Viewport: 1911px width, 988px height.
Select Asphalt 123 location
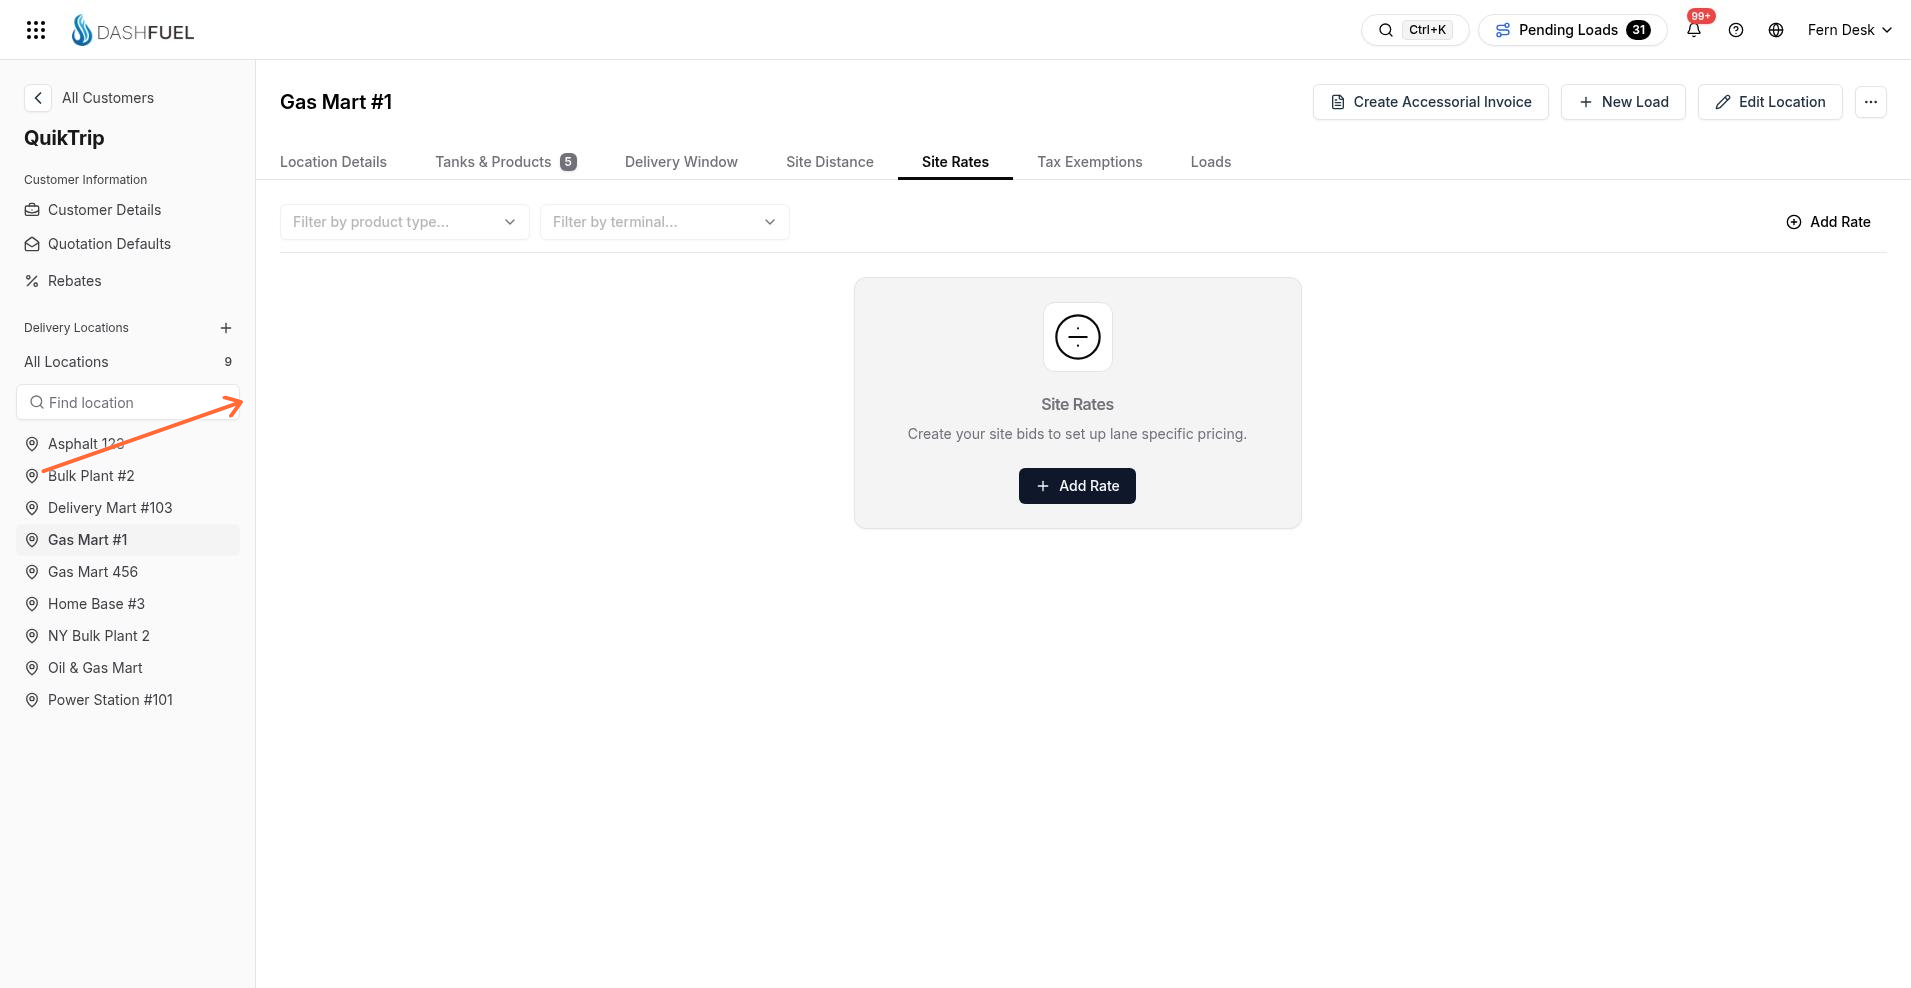point(128,444)
